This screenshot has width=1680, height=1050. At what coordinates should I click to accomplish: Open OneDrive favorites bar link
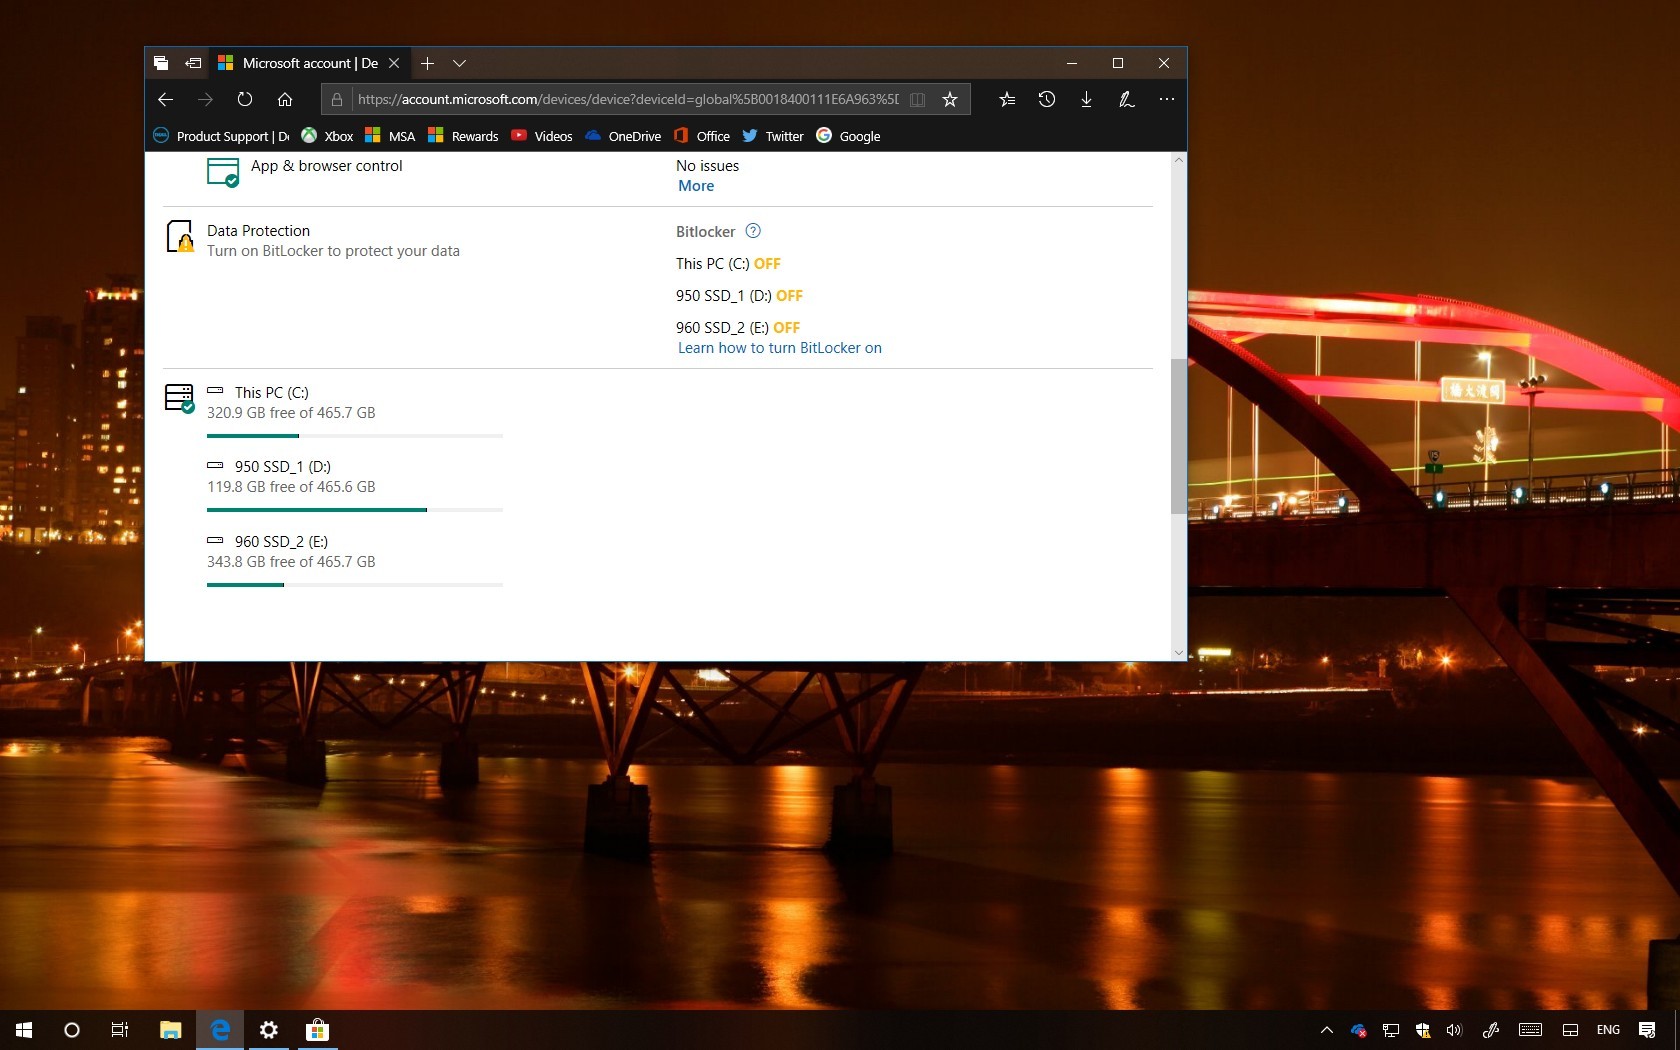pyautogui.click(x=623, y=136)
